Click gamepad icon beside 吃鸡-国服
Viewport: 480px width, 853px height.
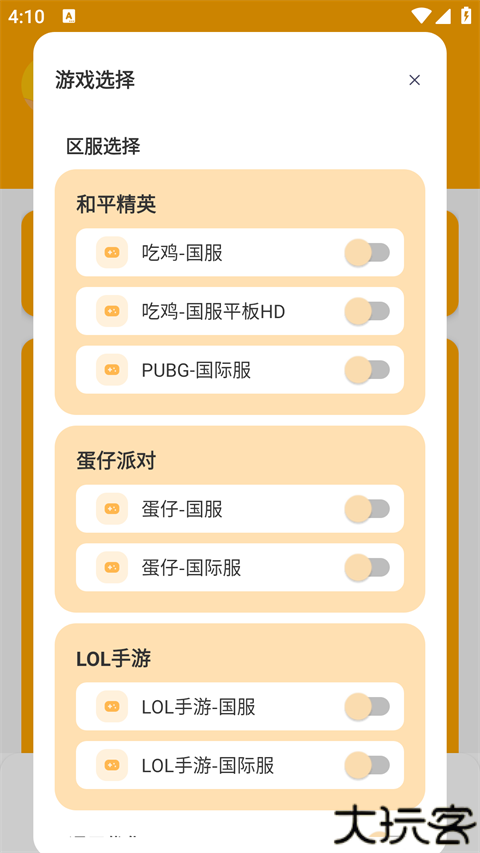point(112,252)
